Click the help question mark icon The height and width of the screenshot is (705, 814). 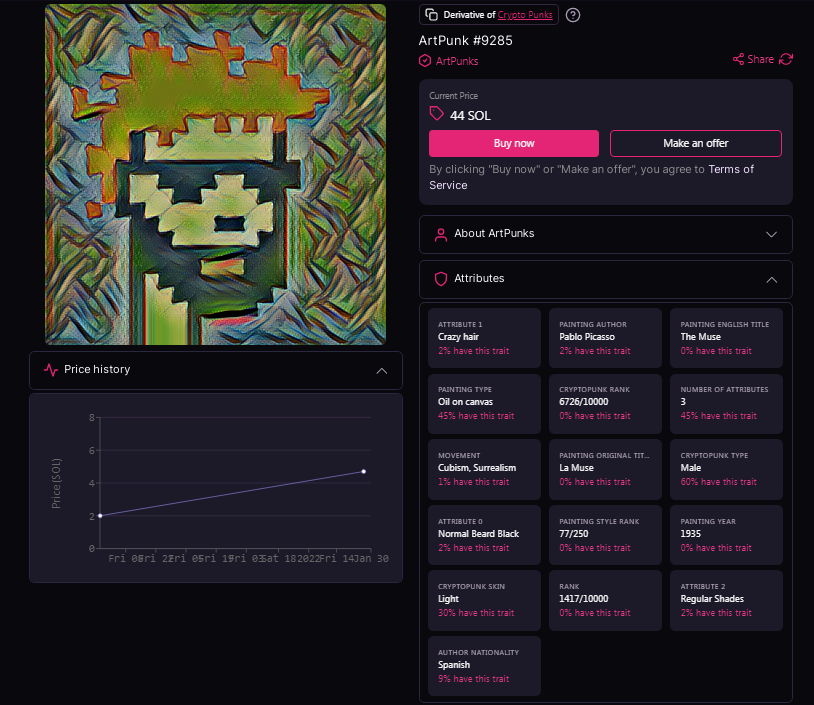[573, 15]
